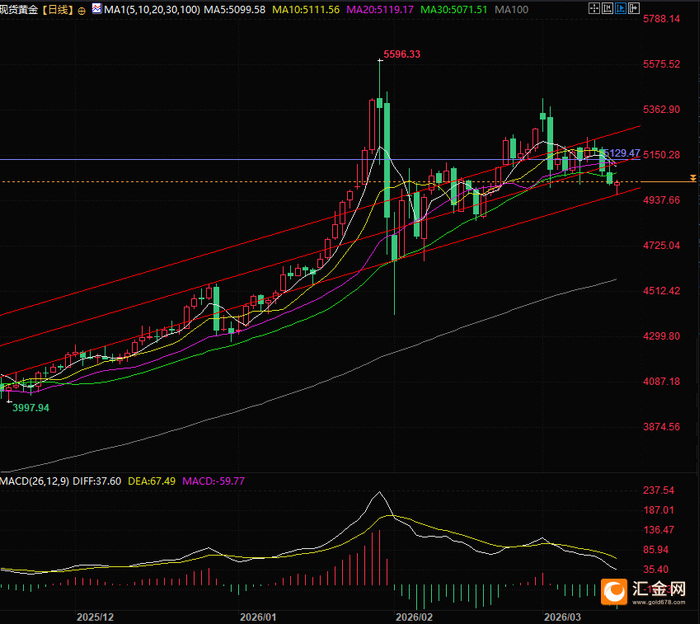Click the 4299.80 price axis label
The height and width of the screenshot is (624, 700).
(x=661, y=336)
